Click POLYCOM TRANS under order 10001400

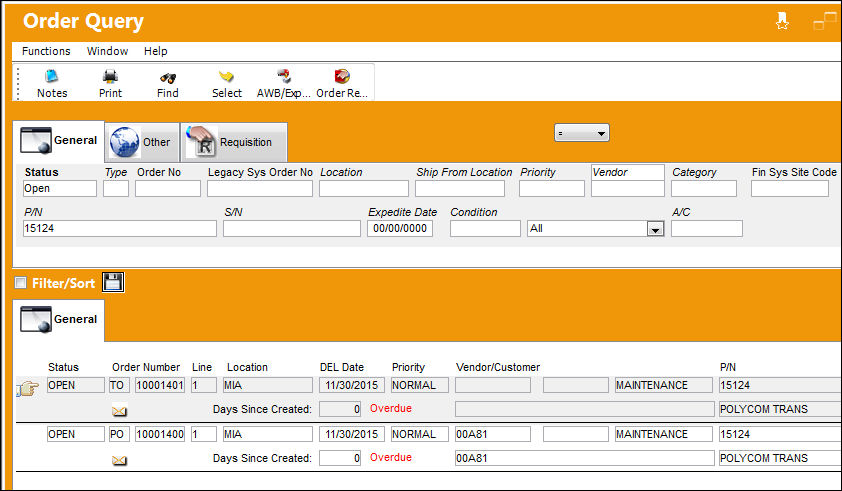pyautogui.click(x=780, y=458)
